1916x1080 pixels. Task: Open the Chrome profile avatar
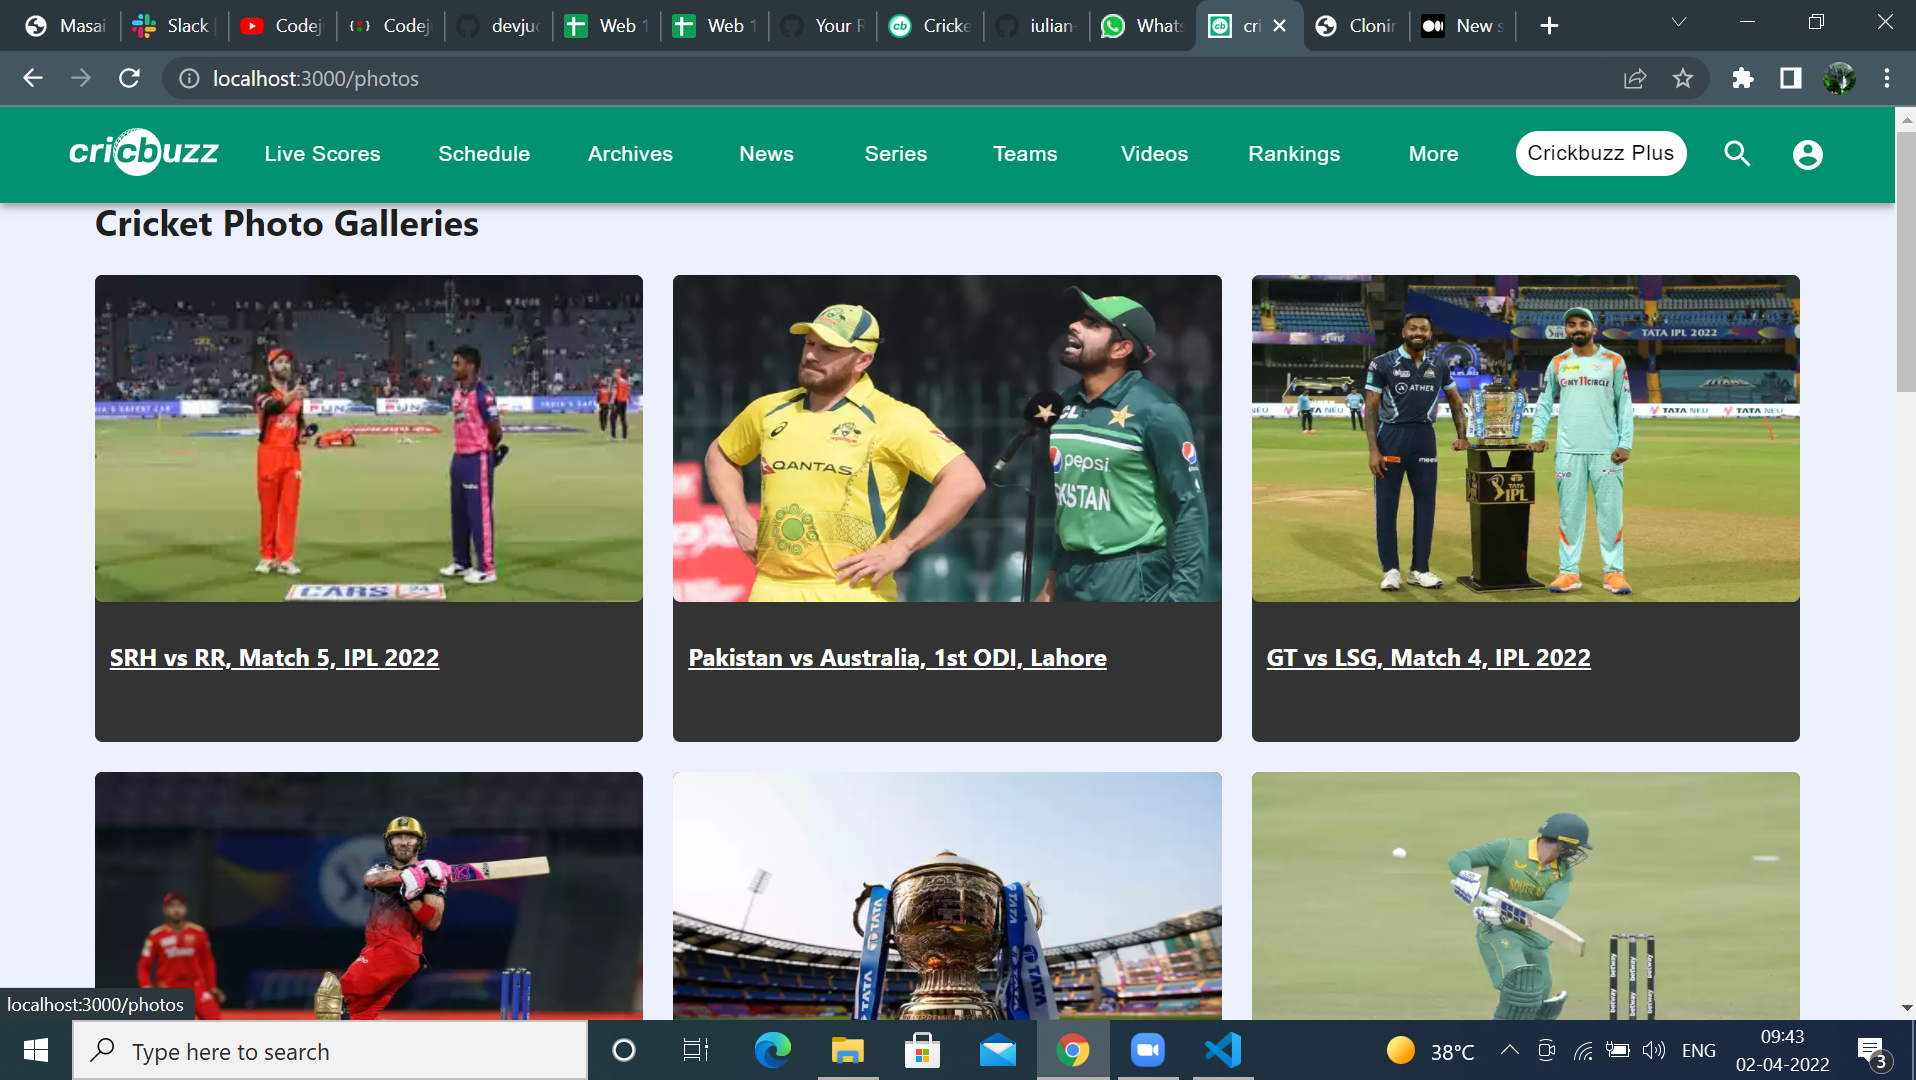(1839, 78)
